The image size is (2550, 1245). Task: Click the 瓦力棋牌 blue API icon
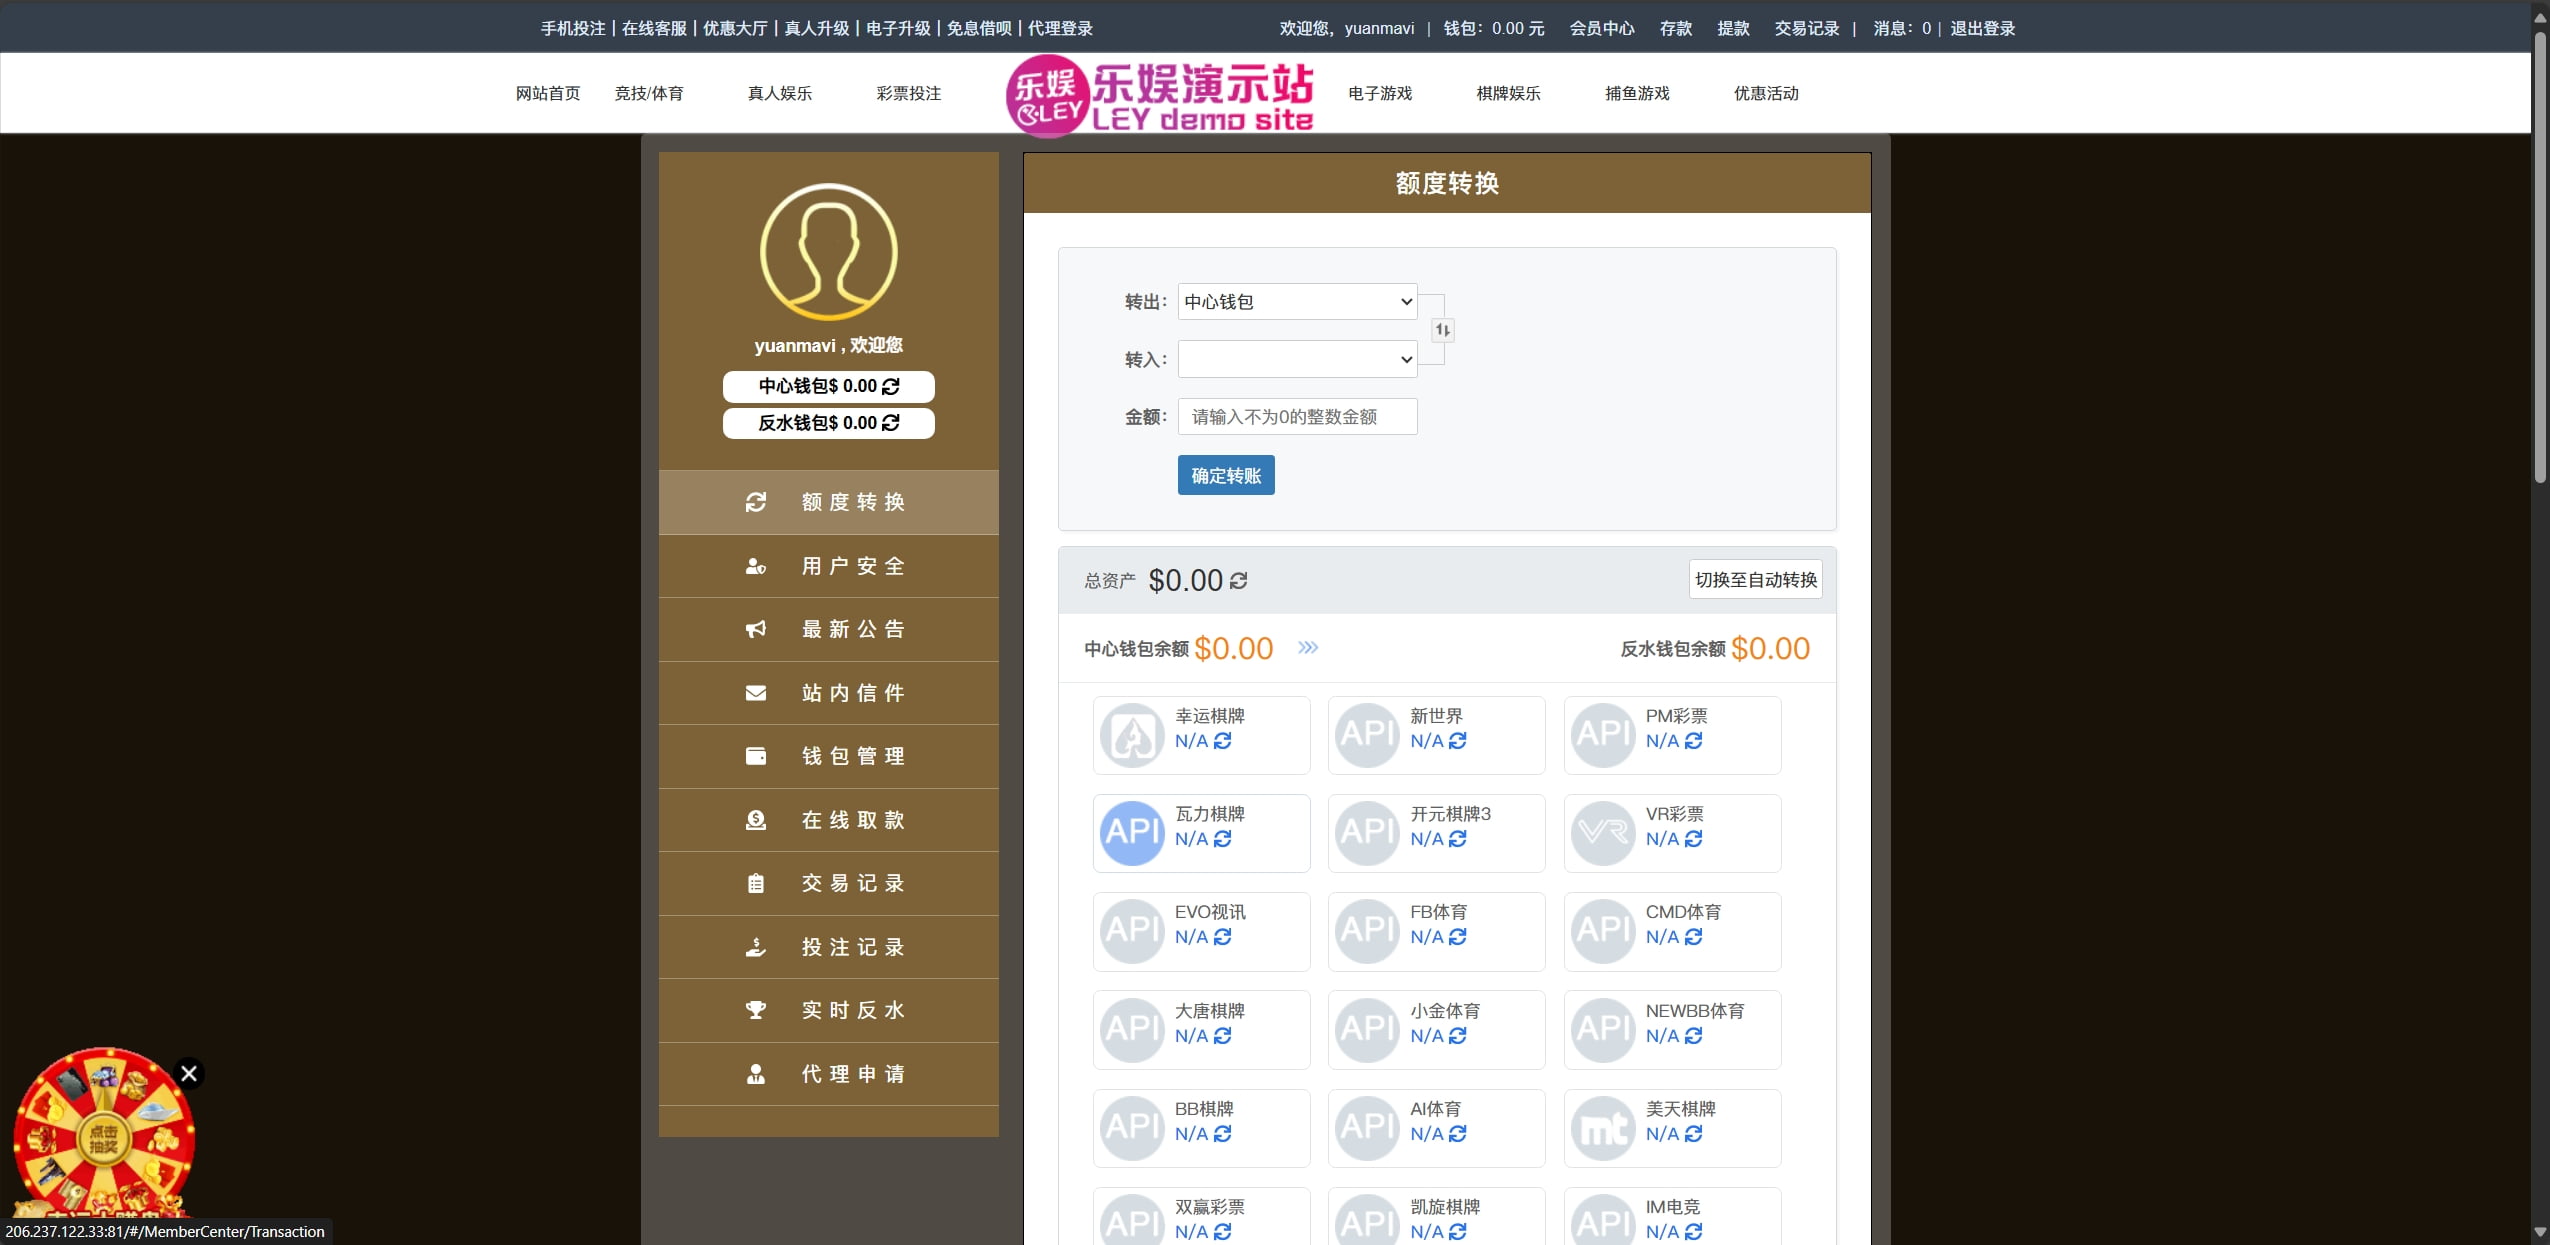pyautogui.click(x=1132, y=832)
